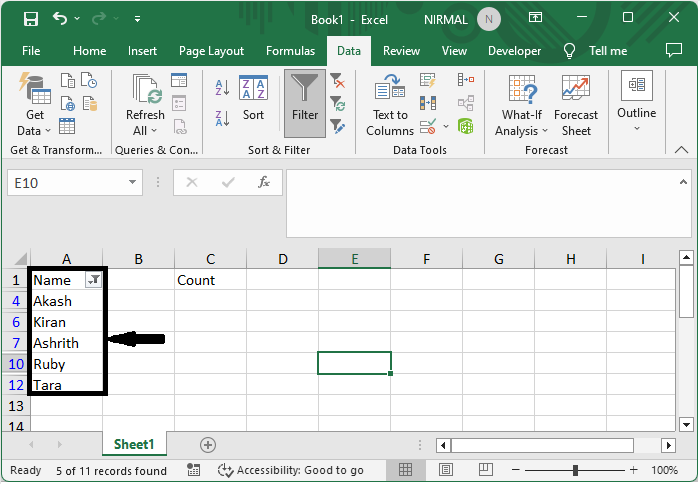
Task: Zoom in with plus button
Action: [633, 470]
